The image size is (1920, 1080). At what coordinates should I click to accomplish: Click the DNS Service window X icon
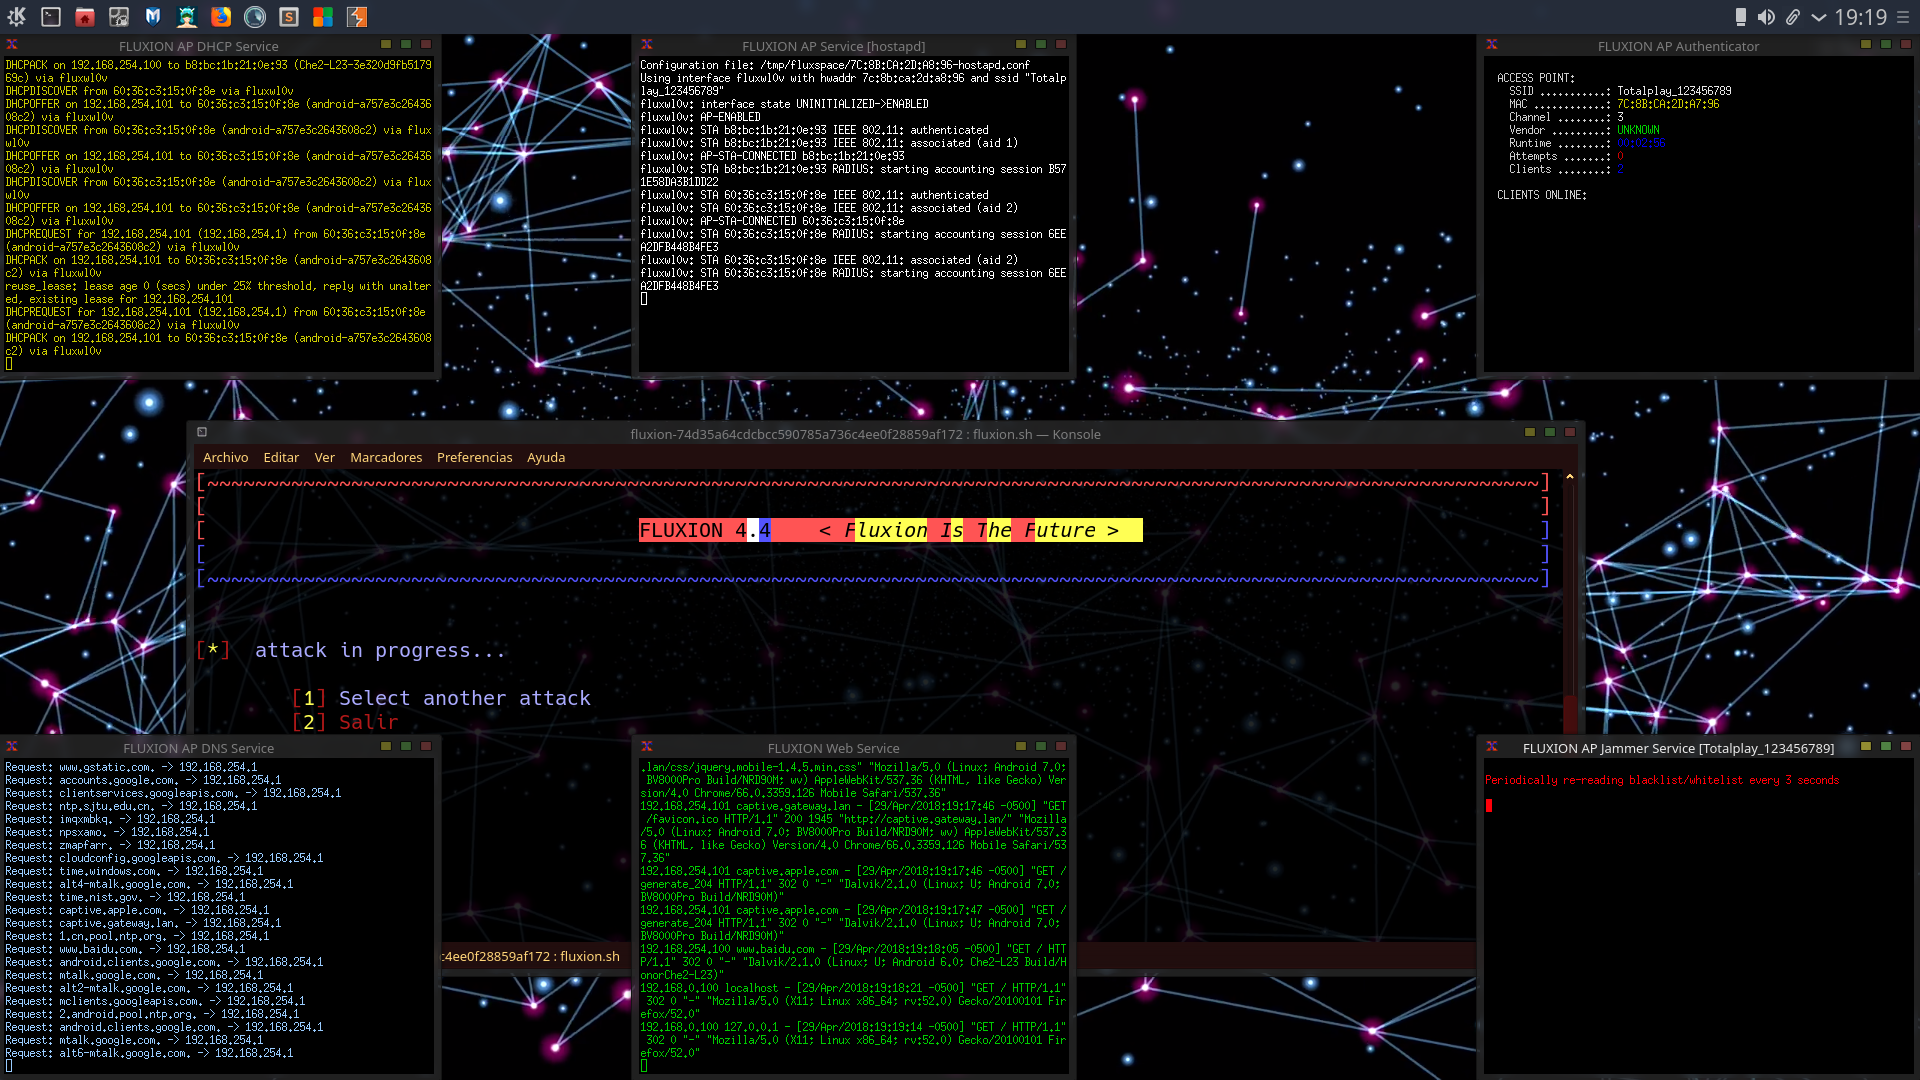coord(12,747)
